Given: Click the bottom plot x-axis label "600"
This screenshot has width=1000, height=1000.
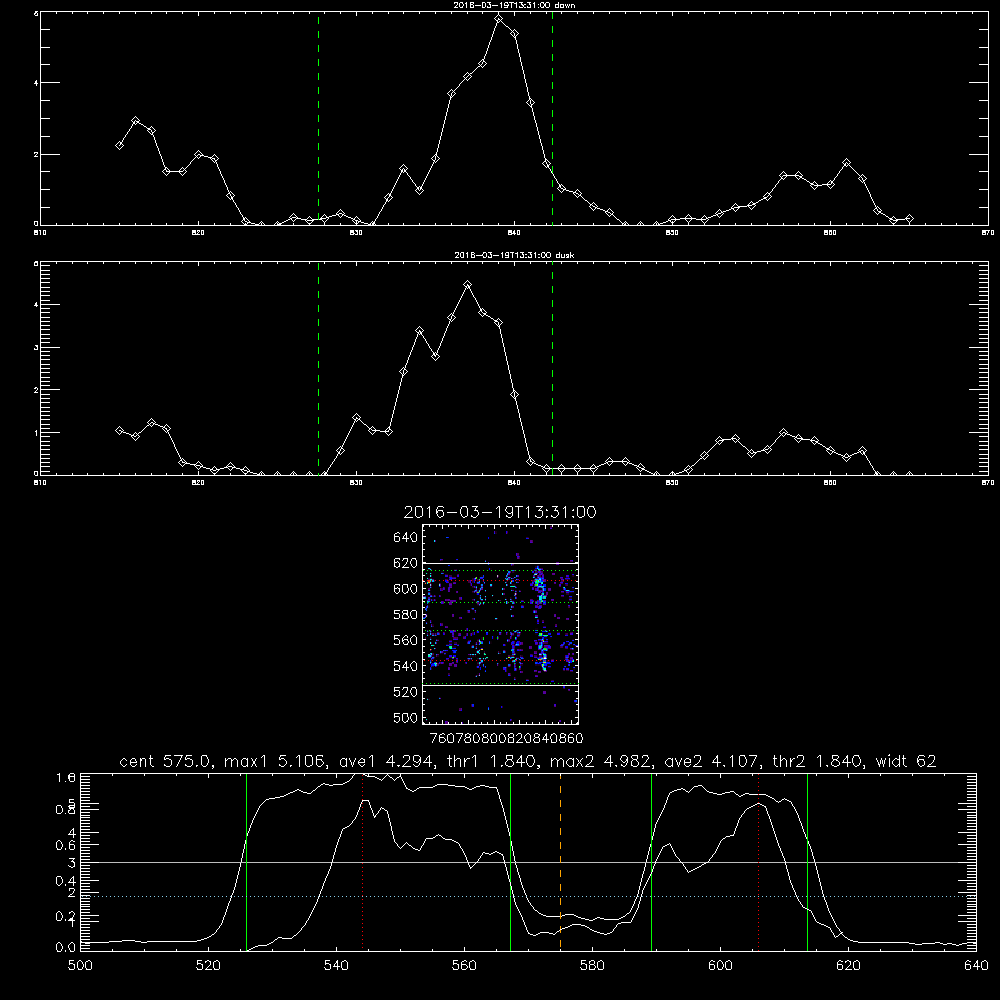Looking at the screenshot, I should [720, 966].
